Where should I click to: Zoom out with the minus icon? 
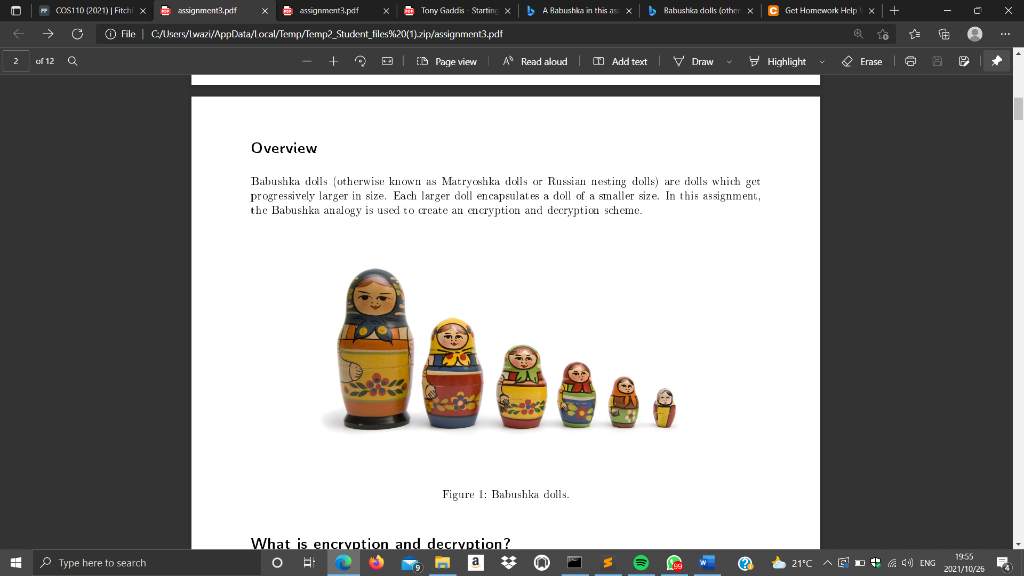click(307, 61)
